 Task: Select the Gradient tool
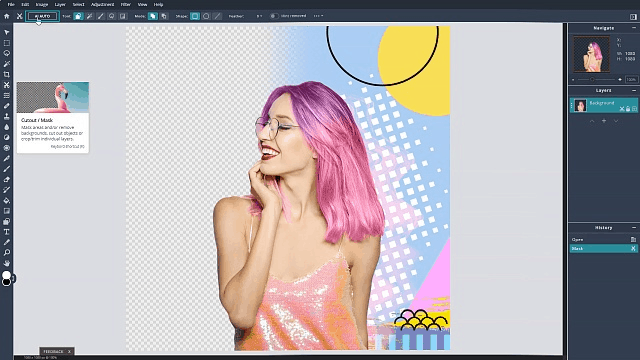click(x=7, y=211)
